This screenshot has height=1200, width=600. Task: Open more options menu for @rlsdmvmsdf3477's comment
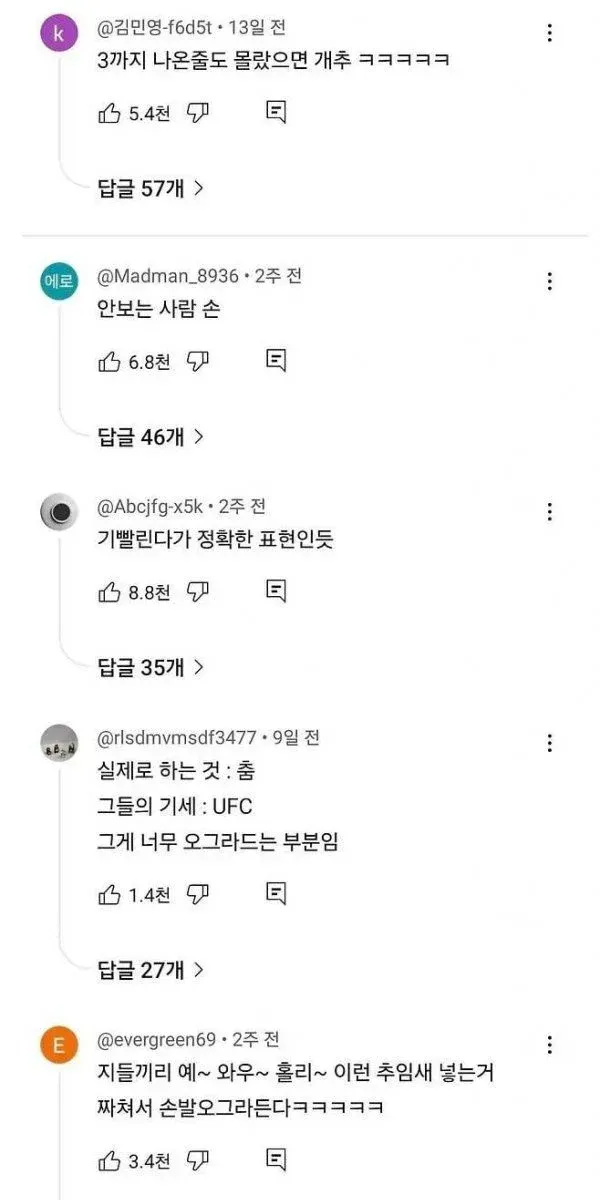(x=549, y=743)
